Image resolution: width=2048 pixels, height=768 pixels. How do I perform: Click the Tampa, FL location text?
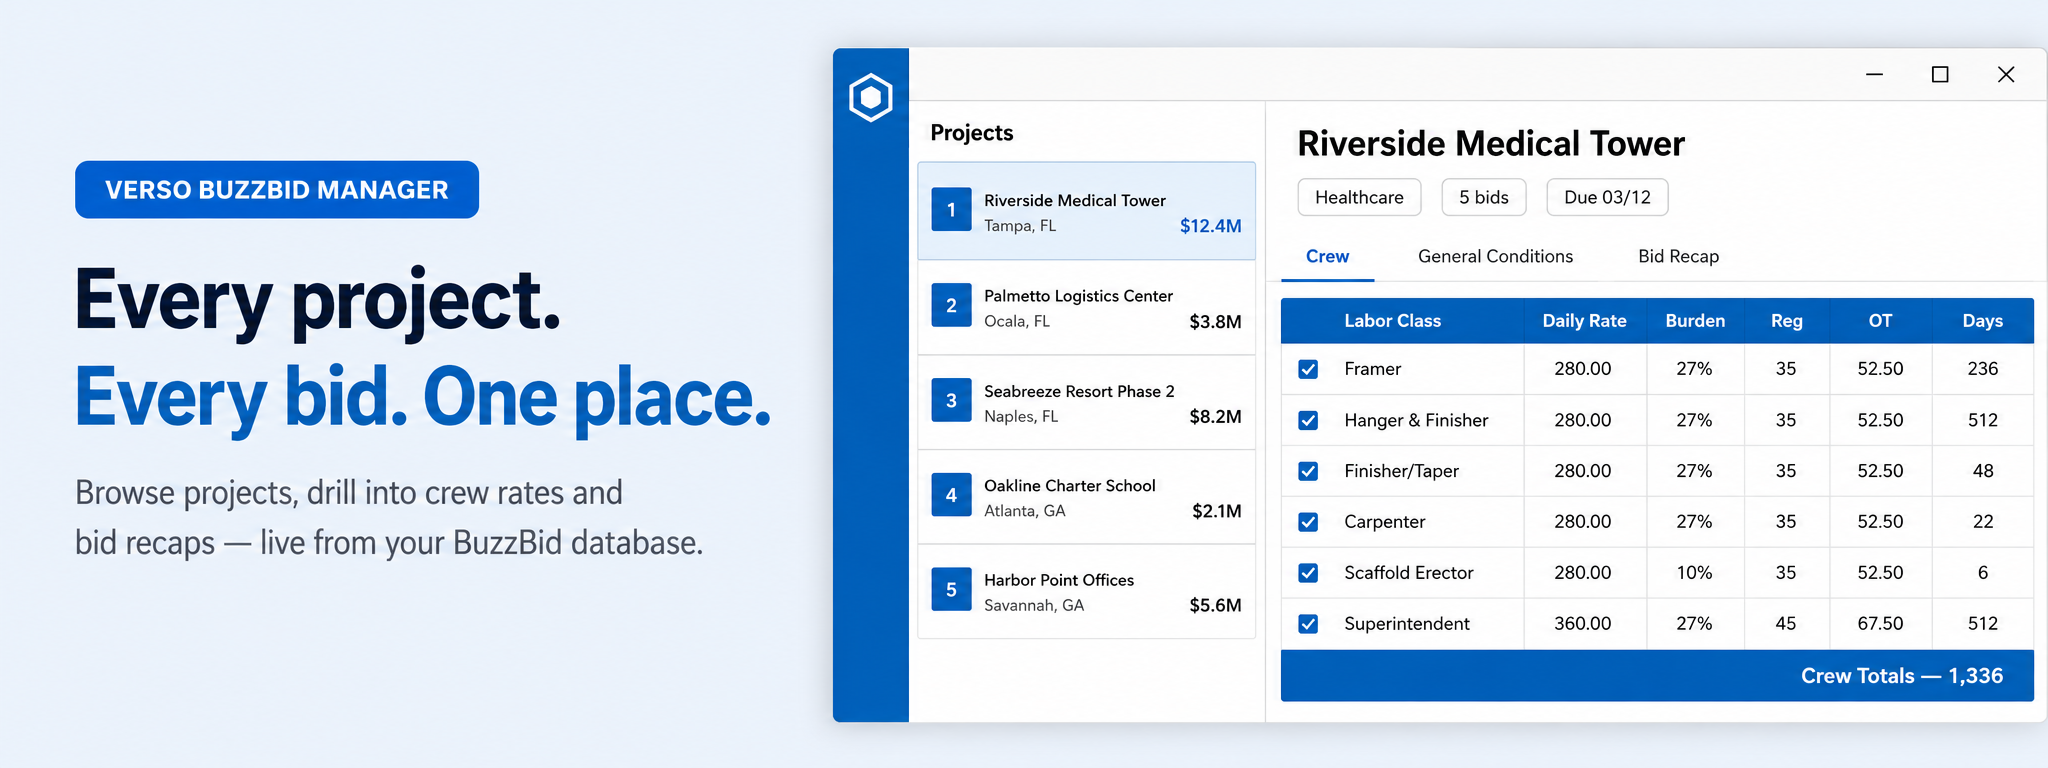1020,226
